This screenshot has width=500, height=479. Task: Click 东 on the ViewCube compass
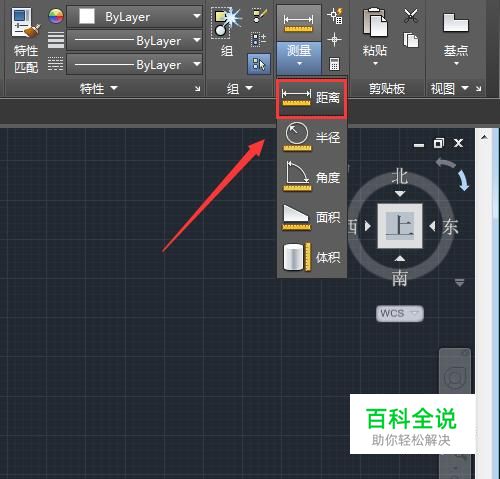(451, 227)
